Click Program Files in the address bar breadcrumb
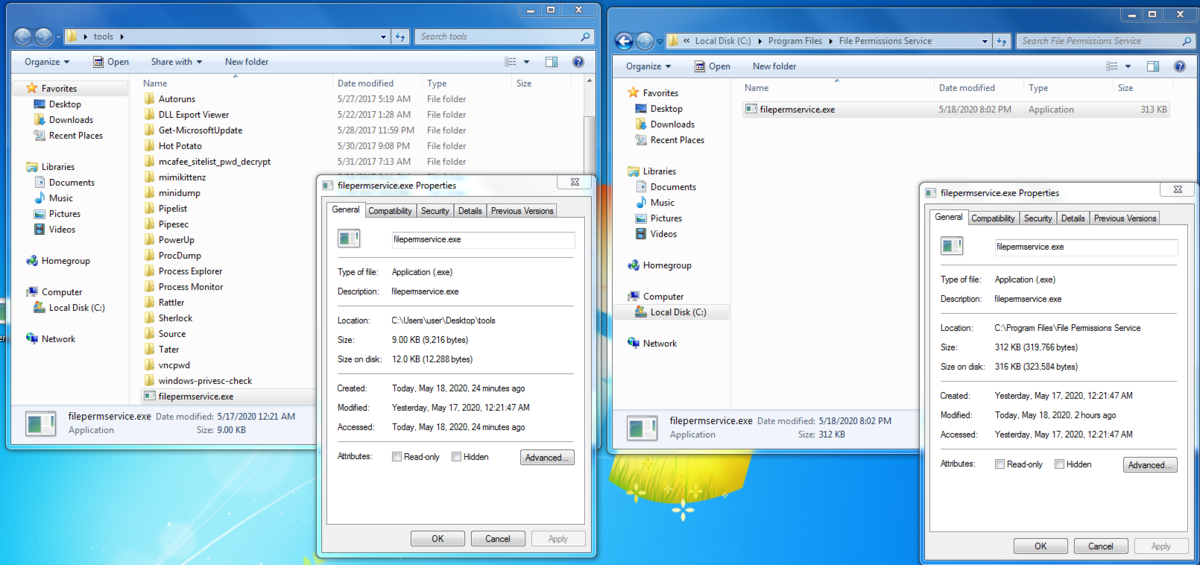 (x=795, y=41)
